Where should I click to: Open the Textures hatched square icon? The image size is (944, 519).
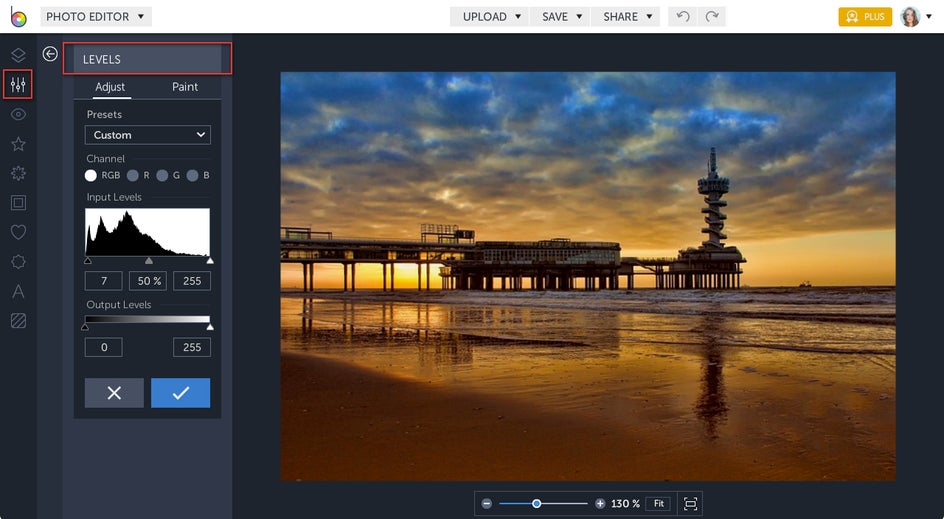coord(17,321)
